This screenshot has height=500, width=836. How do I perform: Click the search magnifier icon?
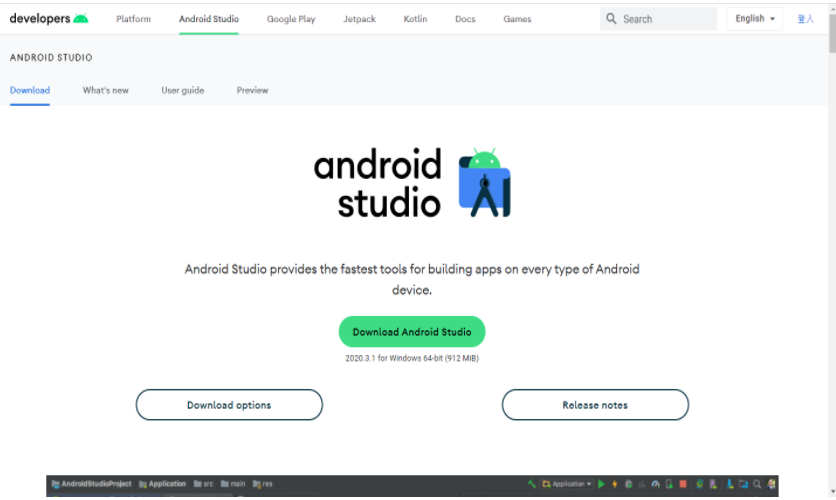coord(611,19)
